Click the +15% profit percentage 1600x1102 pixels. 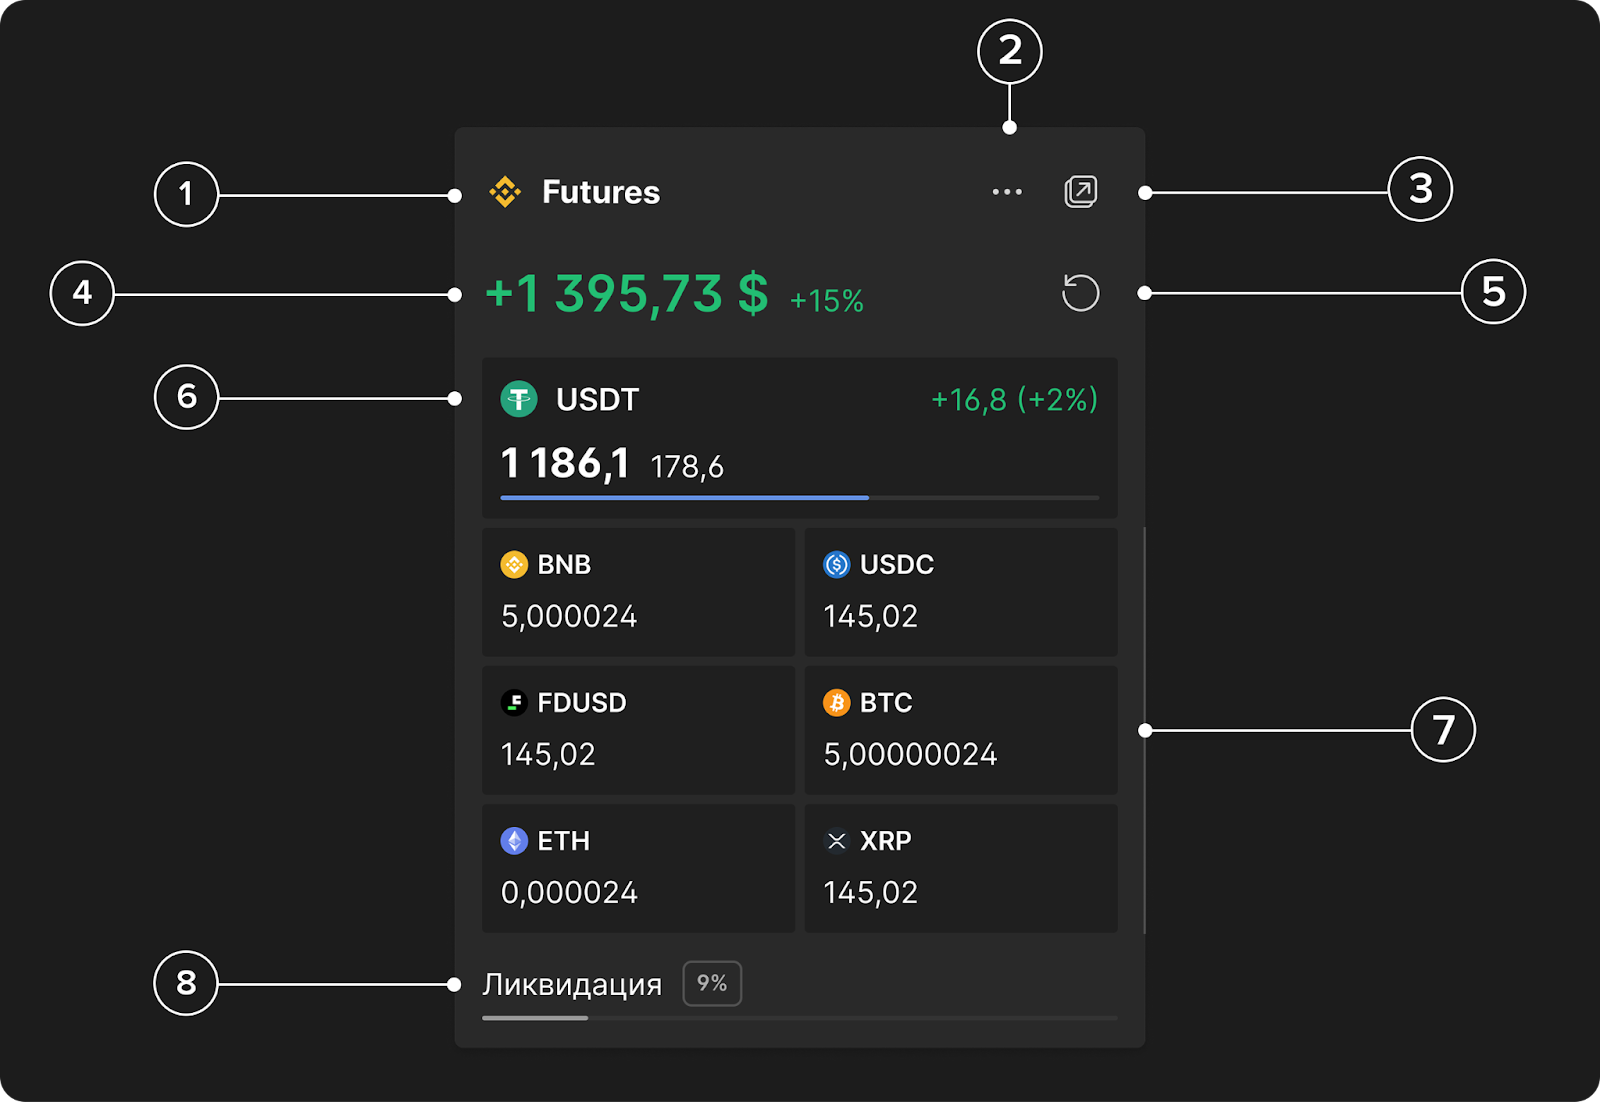coord(827,300)
